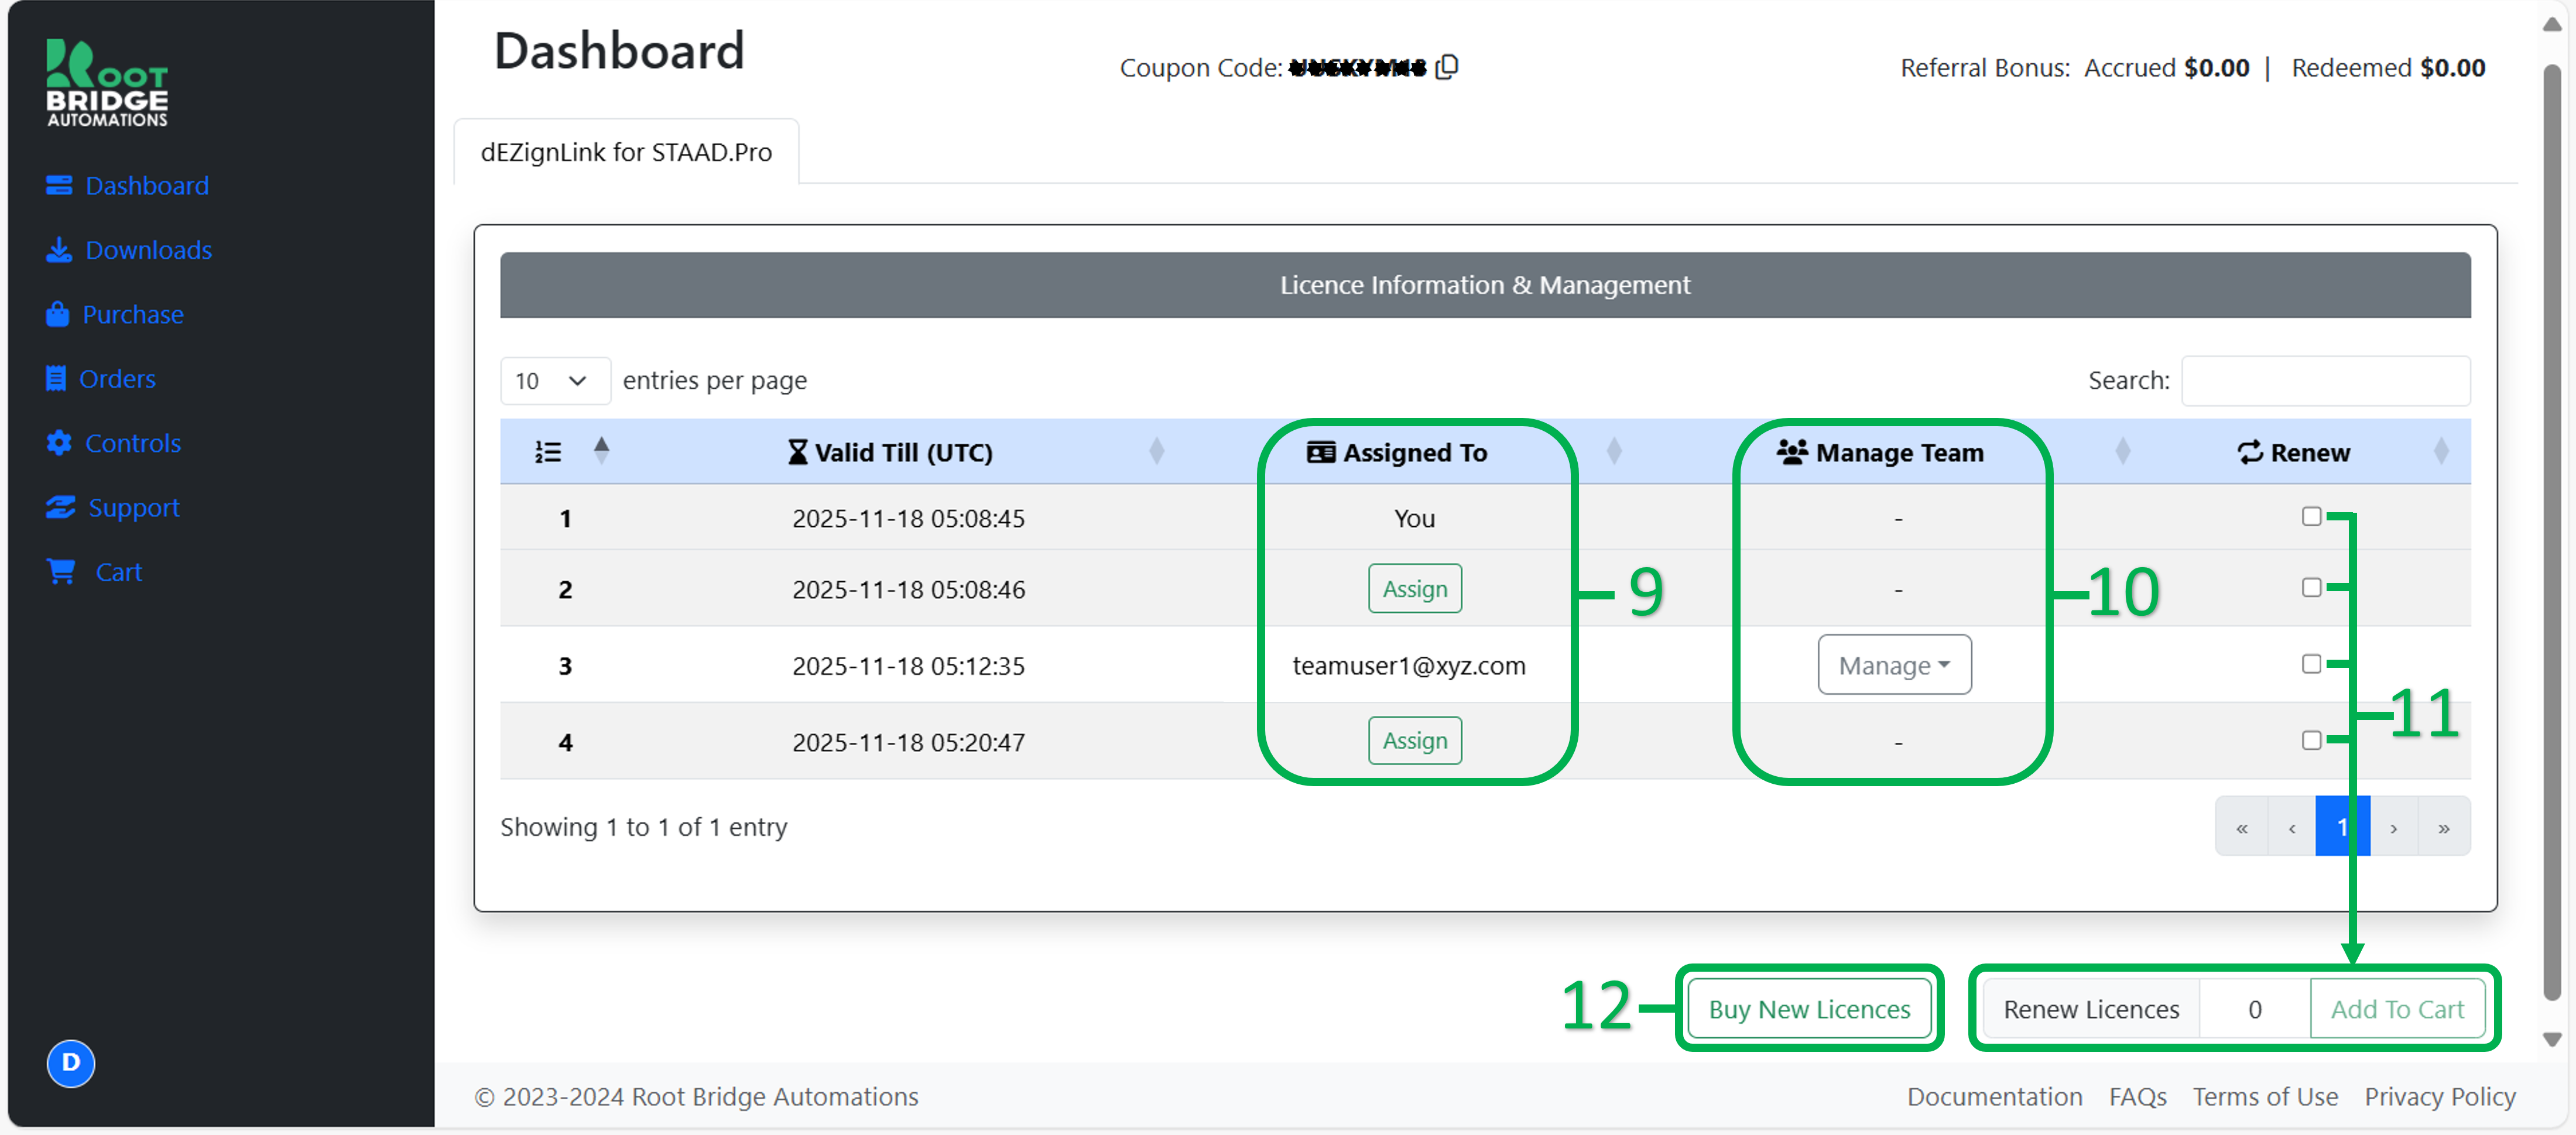Open the Support page
Viewport: 2576px width, 1135px height.
click(112, 508)
